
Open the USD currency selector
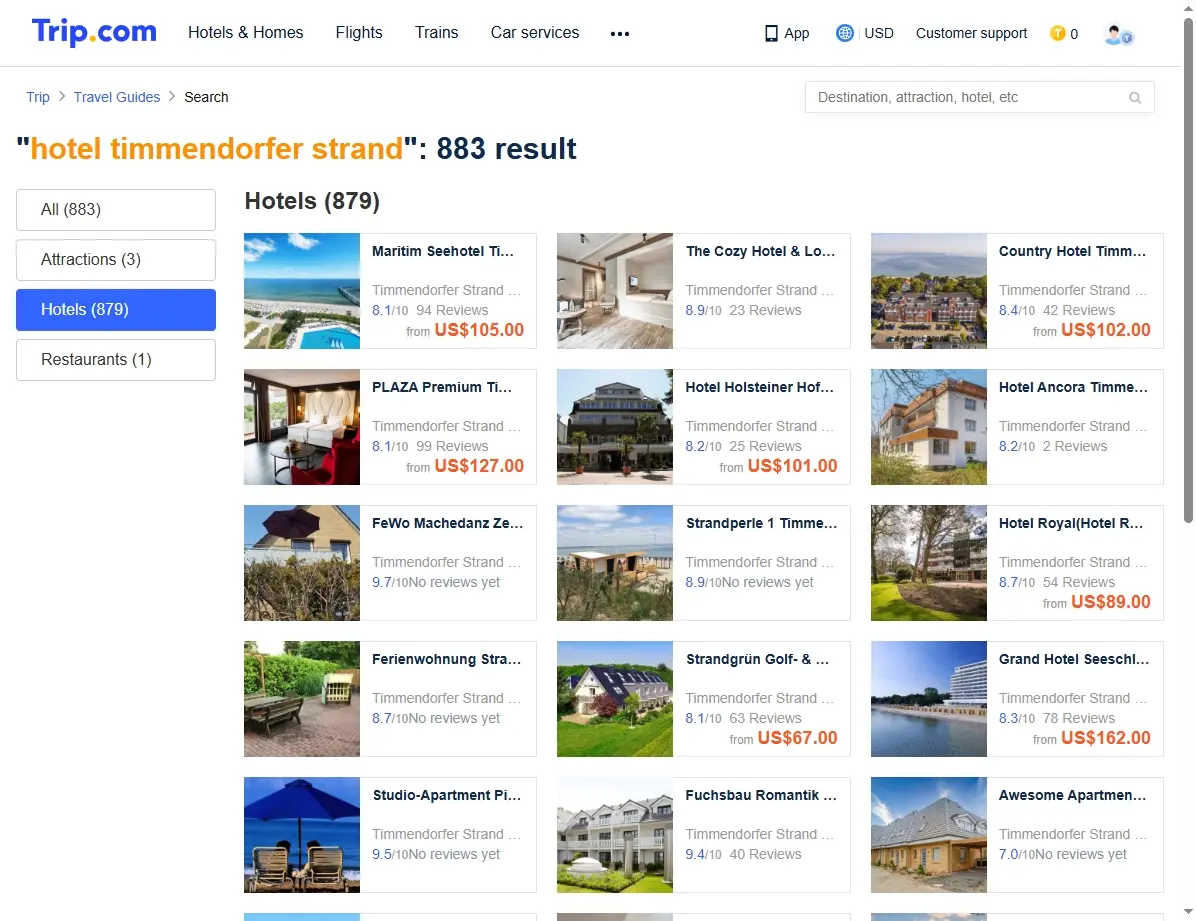click(x=879, y=33)
